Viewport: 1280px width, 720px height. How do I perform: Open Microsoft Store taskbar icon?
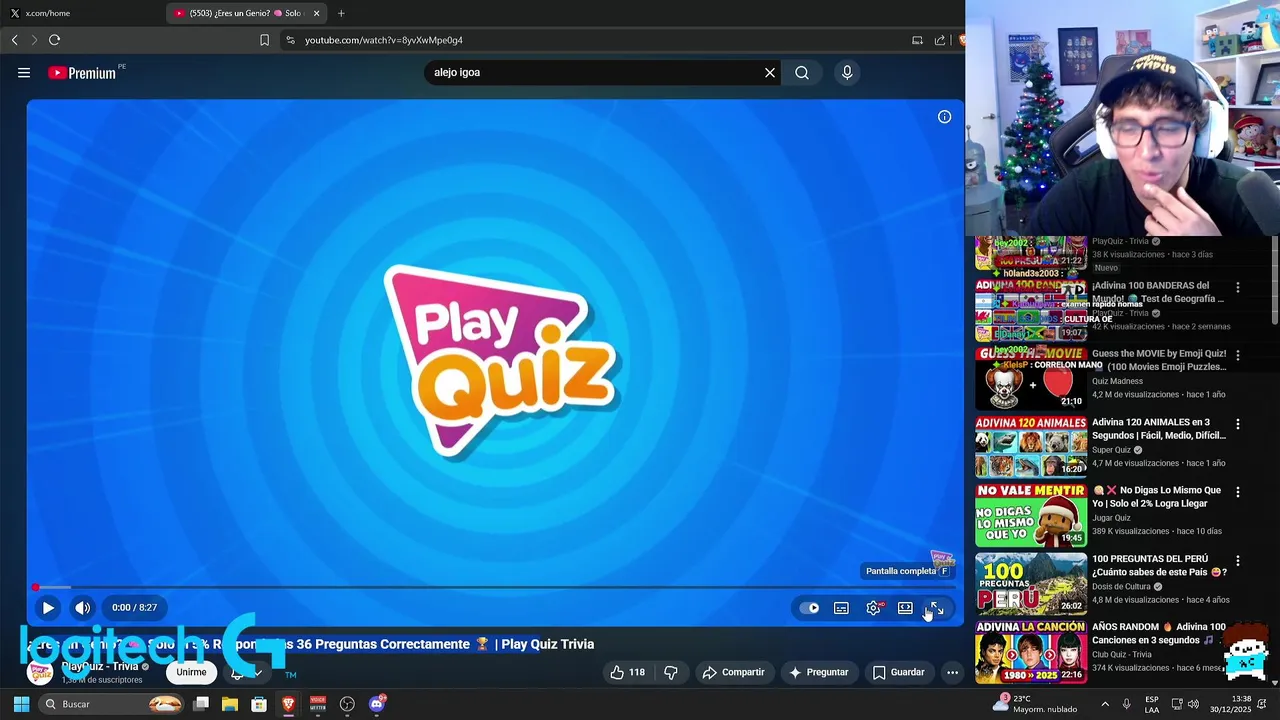pyautogui.click(x=259, y=704)
